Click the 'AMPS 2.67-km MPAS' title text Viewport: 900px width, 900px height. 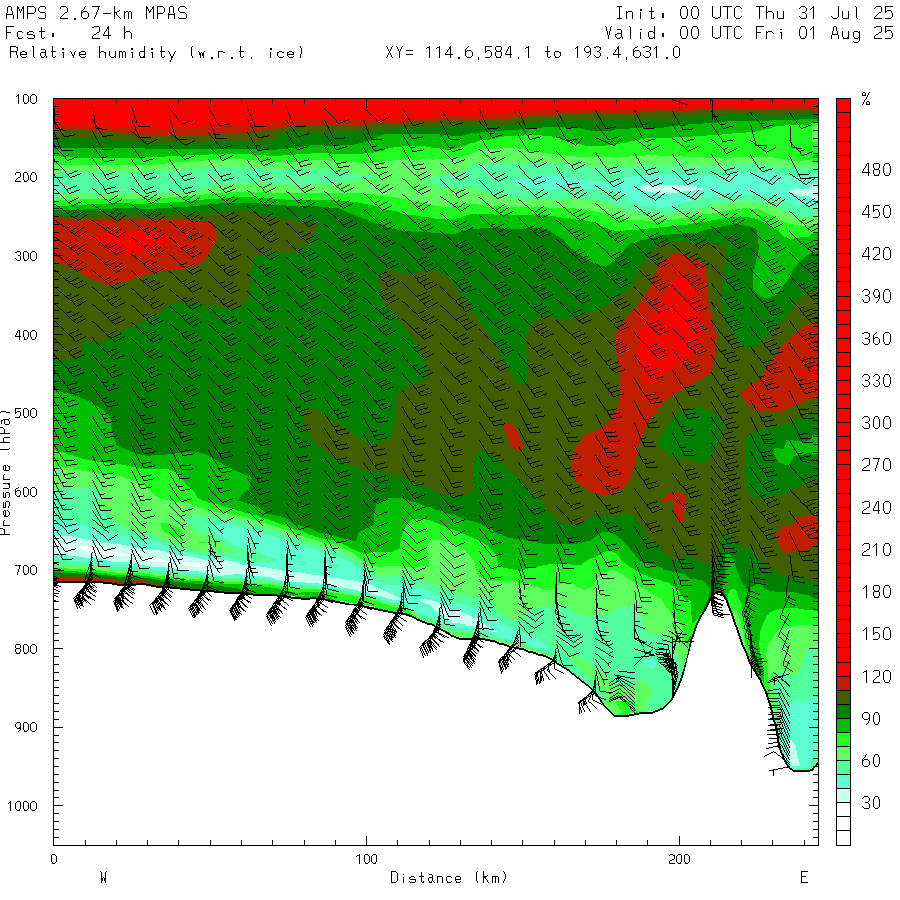[96, 13]
